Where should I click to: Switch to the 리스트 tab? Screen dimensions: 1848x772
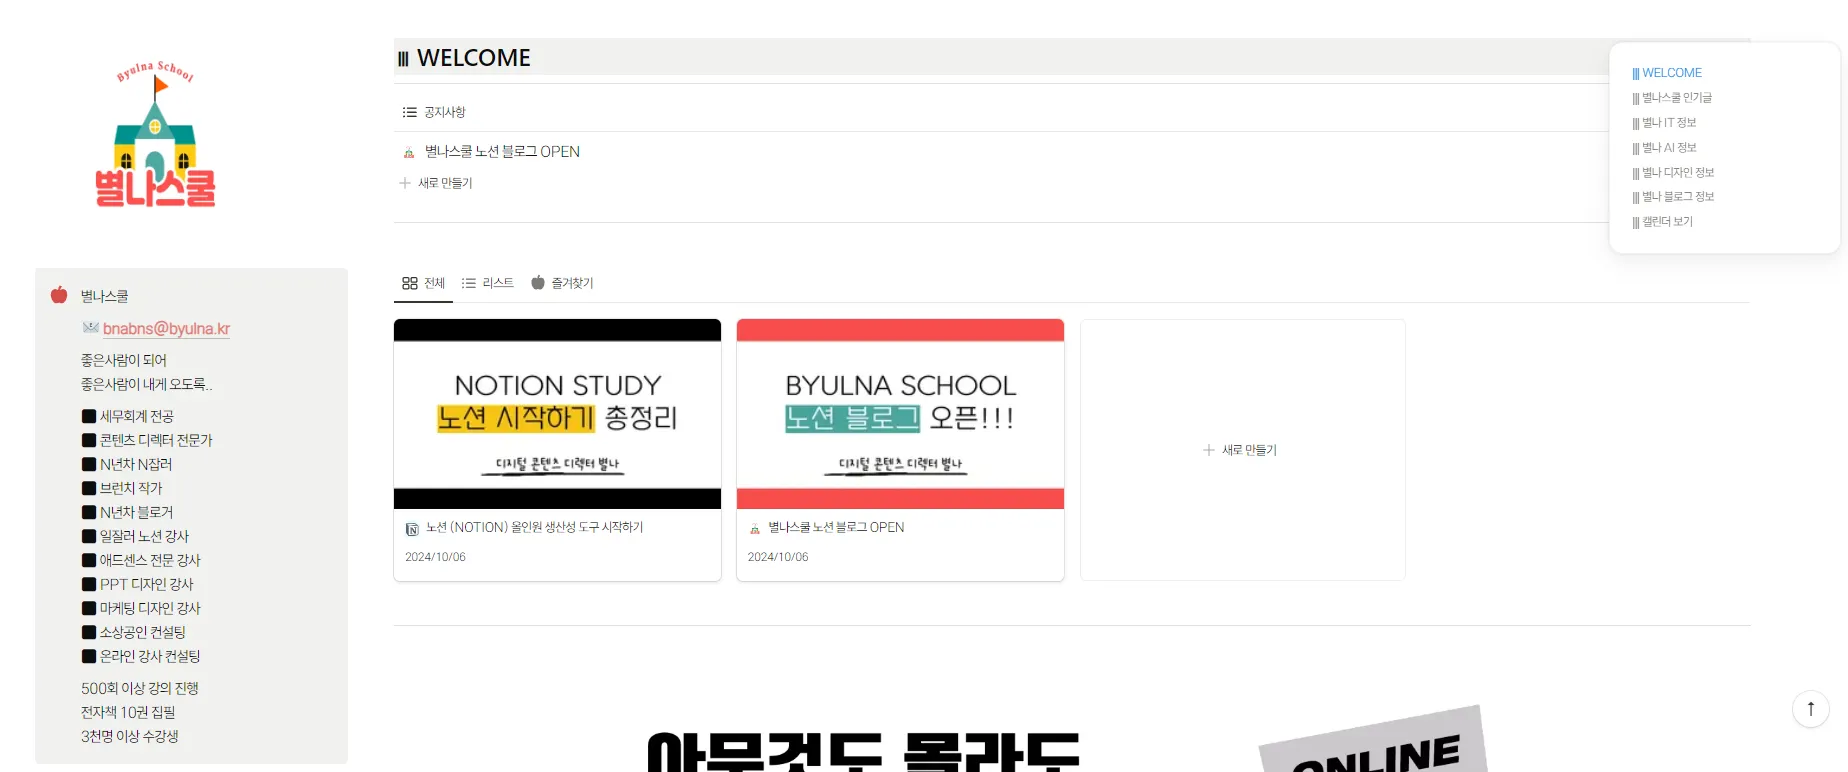(488, 283)
